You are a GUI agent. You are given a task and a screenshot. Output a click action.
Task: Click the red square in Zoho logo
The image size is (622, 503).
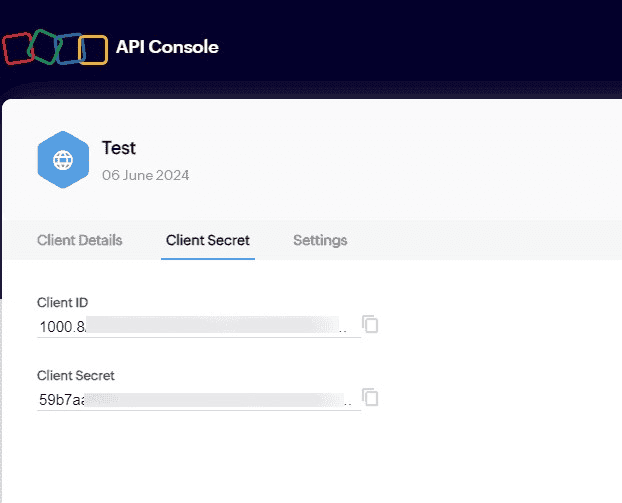point(17,47)
